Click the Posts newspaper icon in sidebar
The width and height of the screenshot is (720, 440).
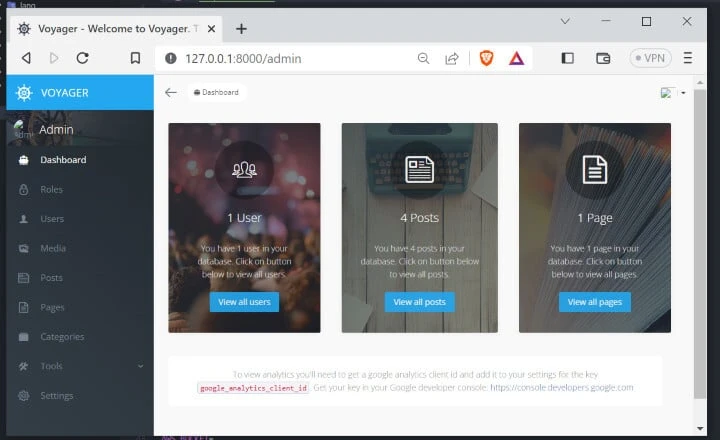pyautogui.click(x=24, y=278)
